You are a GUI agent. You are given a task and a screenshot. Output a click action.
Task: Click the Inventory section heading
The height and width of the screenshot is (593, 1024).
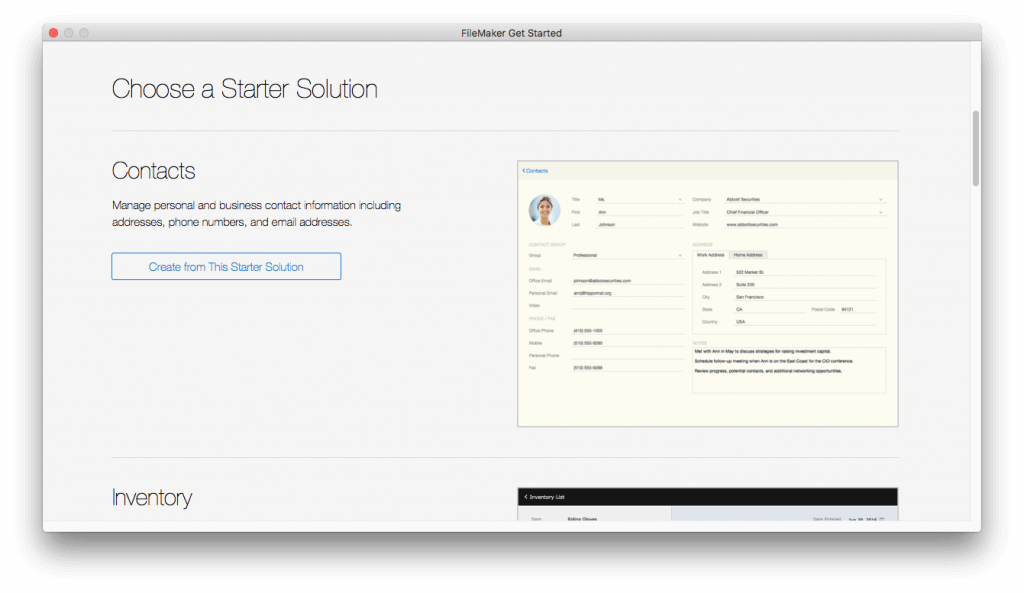coord(152,497)
